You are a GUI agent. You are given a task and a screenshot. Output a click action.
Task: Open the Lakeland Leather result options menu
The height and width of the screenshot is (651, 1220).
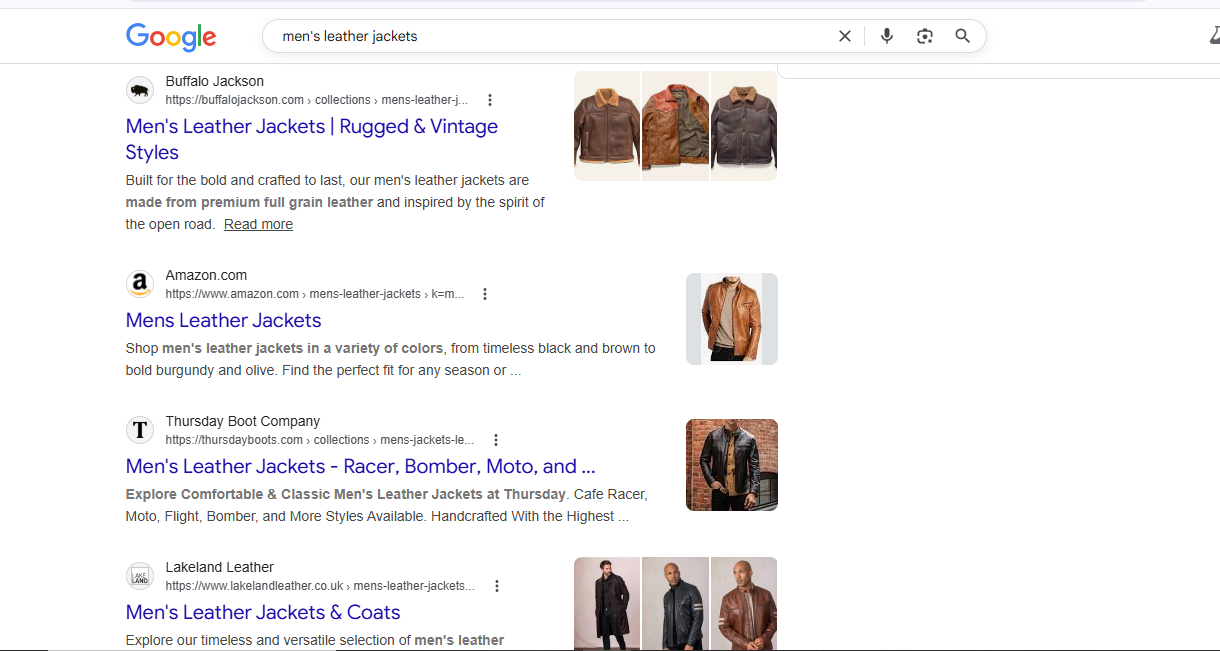pos(497,586)
